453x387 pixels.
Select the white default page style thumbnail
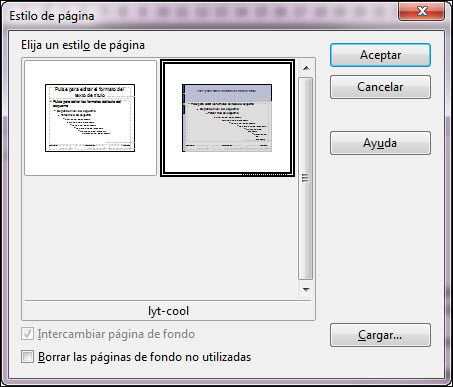click(90, 118)
